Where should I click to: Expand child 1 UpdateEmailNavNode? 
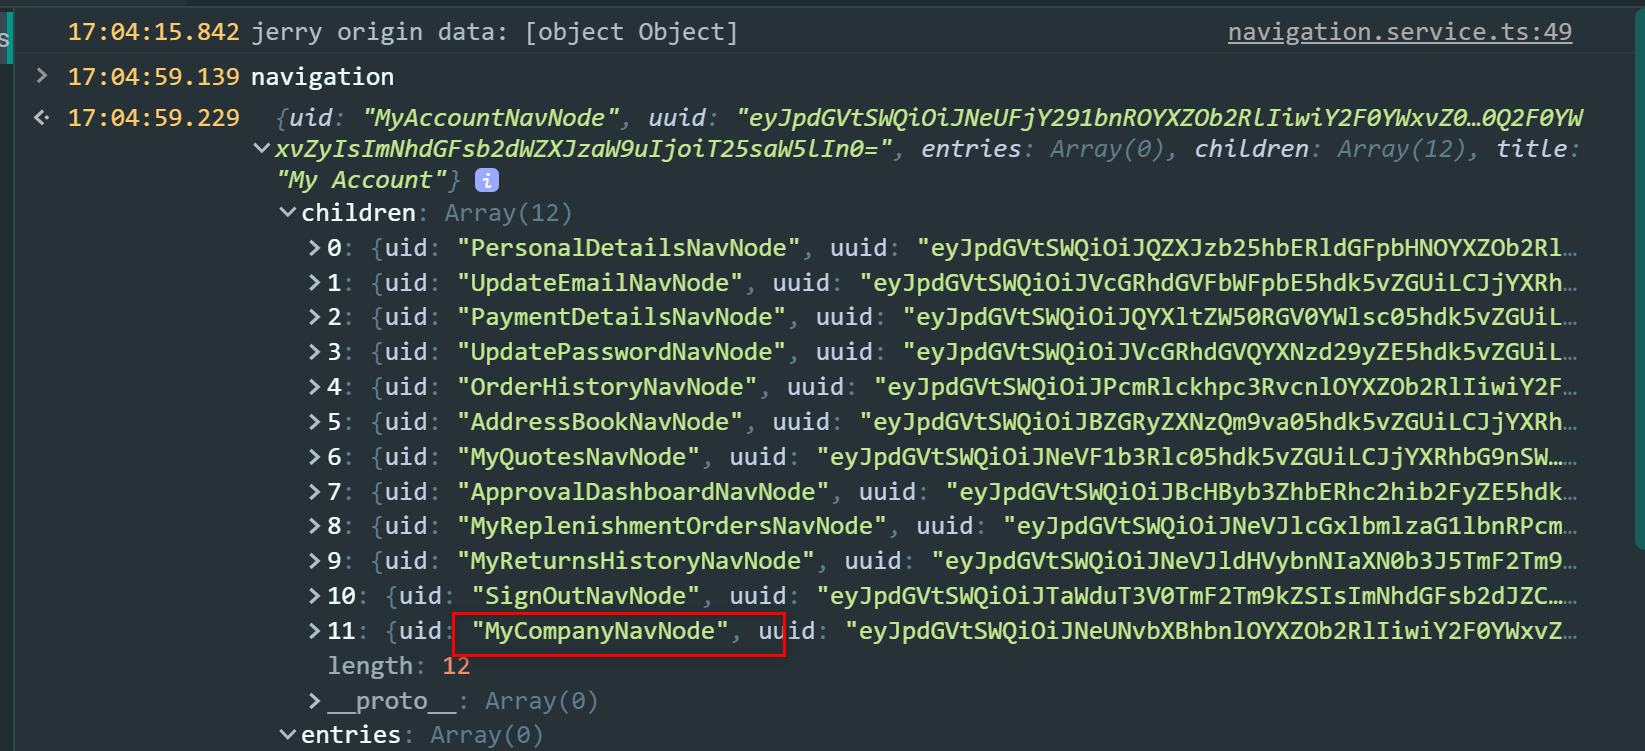[315, 283]
